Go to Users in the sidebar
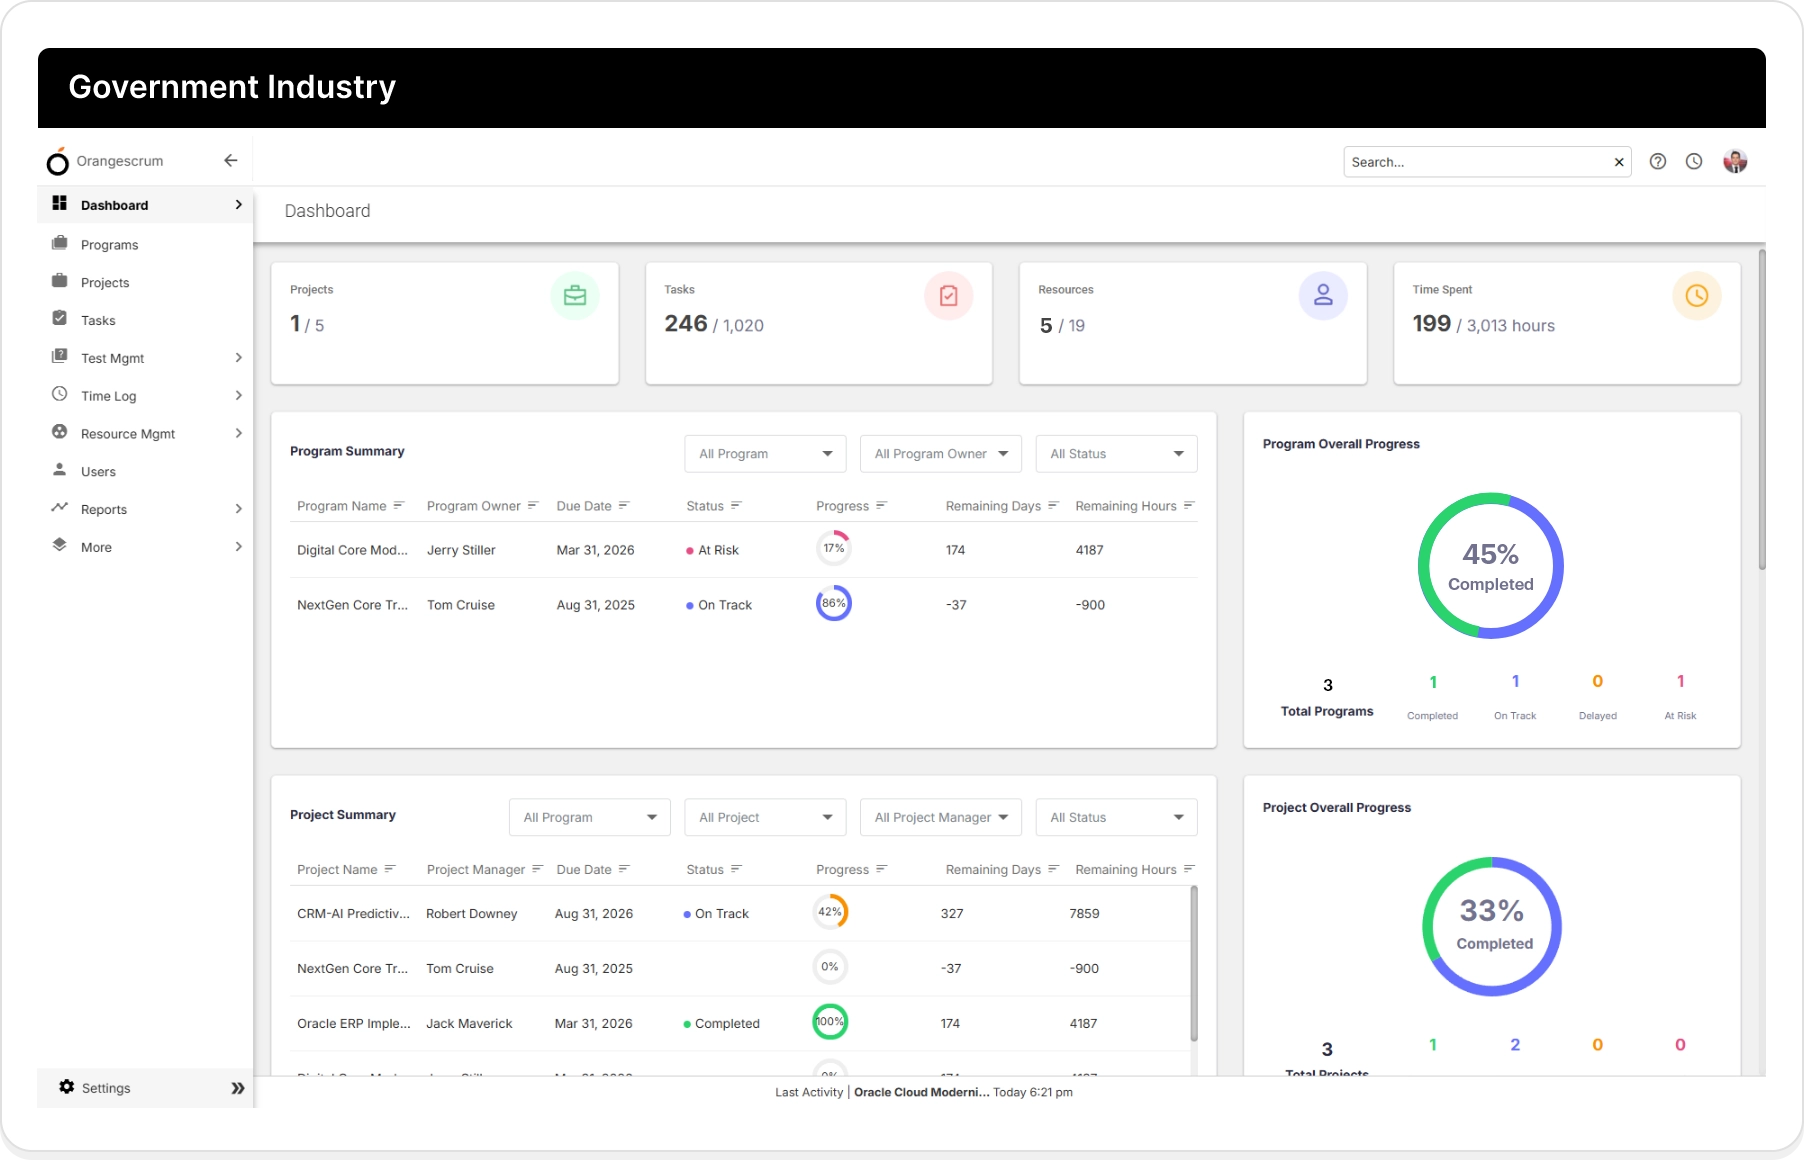Image resolution: width=1804 pixels, height=1160 pixels. [x=98, y=472]
